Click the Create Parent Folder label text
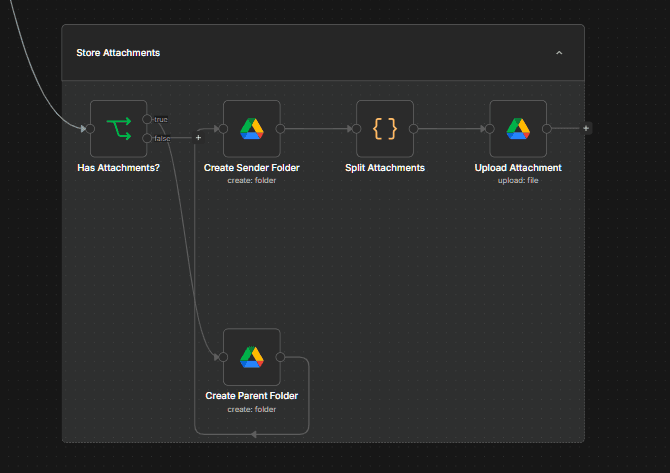Viewport: 670px width, 473px height. point(252,396)
